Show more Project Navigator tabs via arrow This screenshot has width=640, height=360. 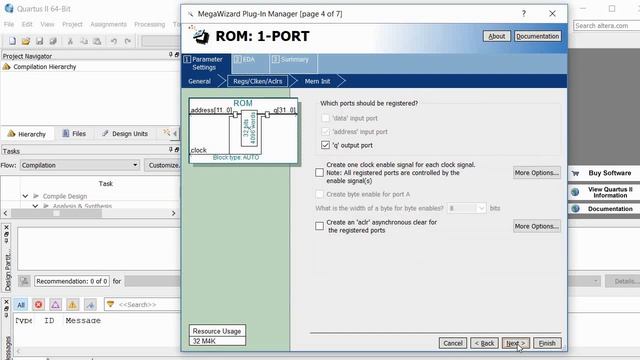175,133
